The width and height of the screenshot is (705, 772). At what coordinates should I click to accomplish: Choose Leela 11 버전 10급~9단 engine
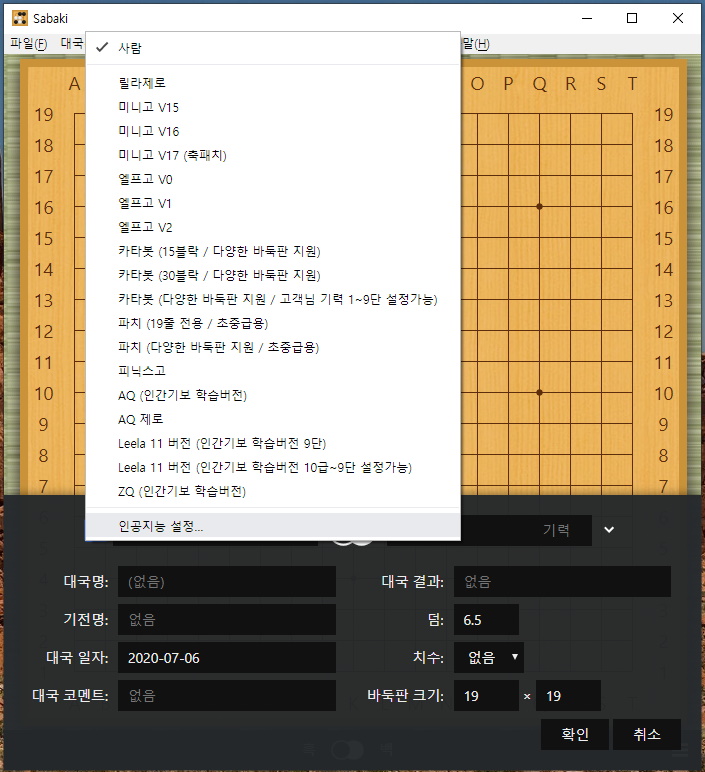pos(273,467)
